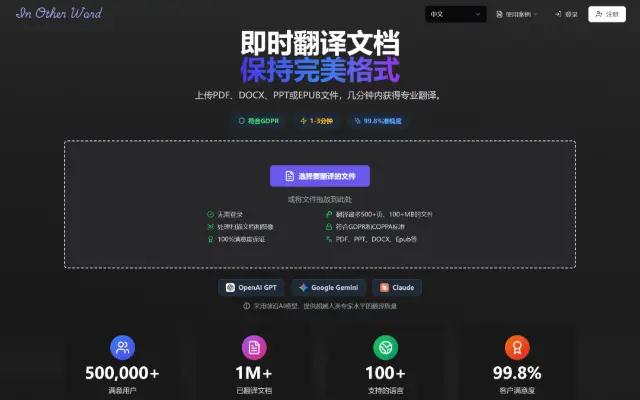Click the 500+ pages, 100+MB feature text
Screen dimensions: 640x400
point(384,214)
